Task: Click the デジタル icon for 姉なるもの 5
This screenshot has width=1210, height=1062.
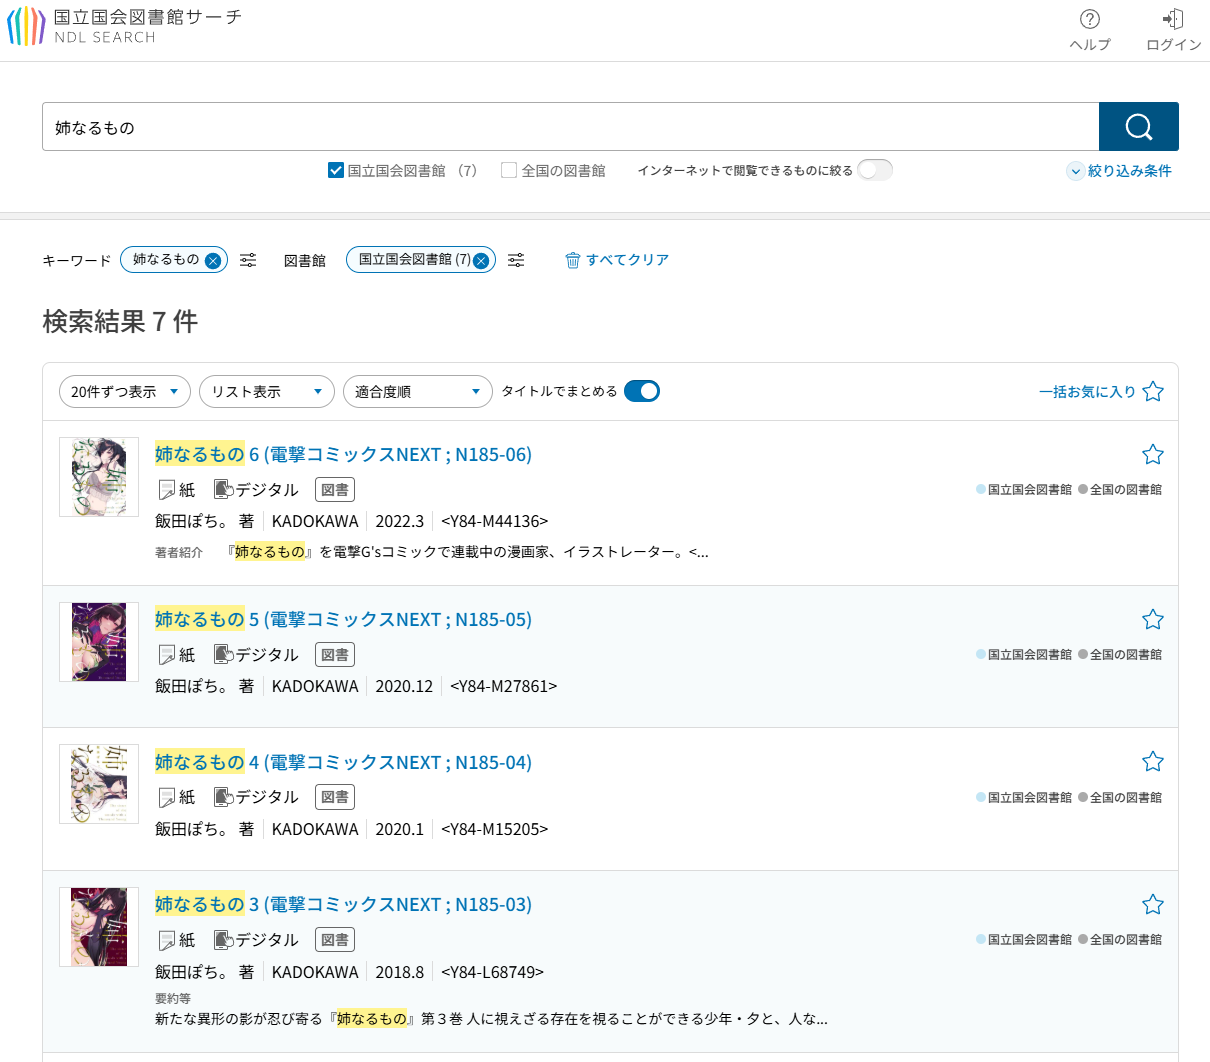Action: (x=224, y=655)
